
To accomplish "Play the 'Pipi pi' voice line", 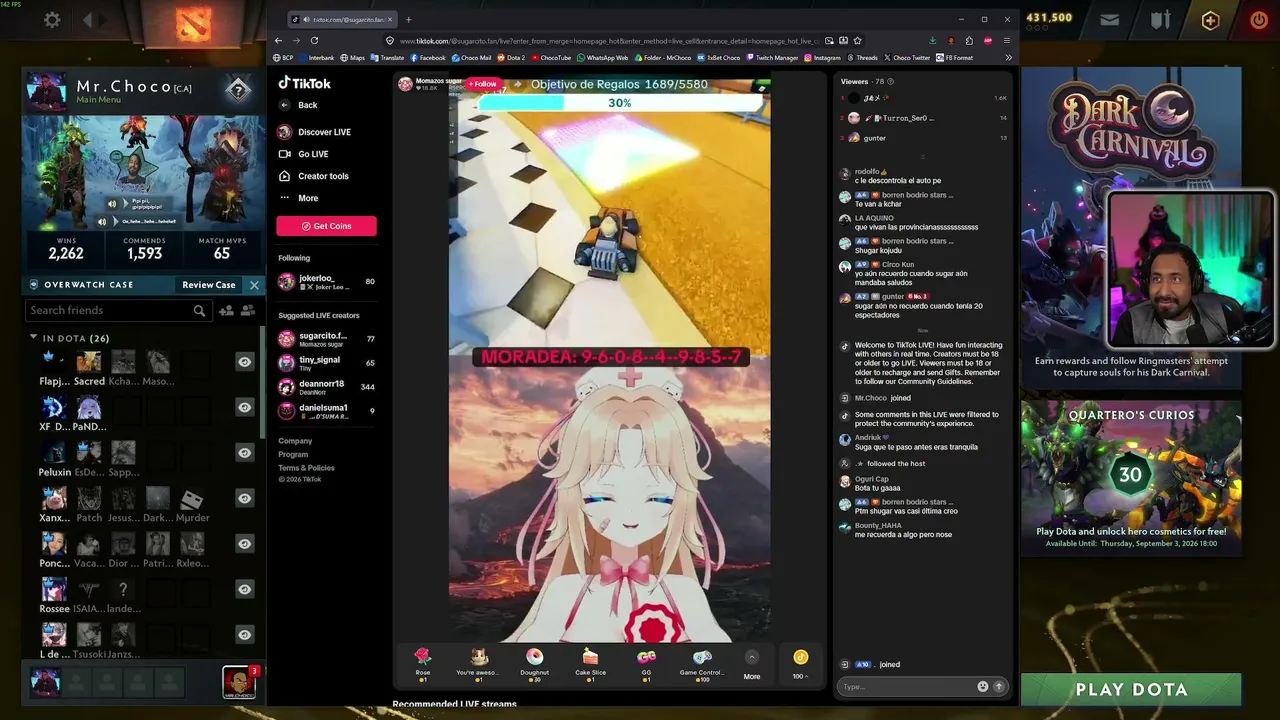I will coord(113,204).
